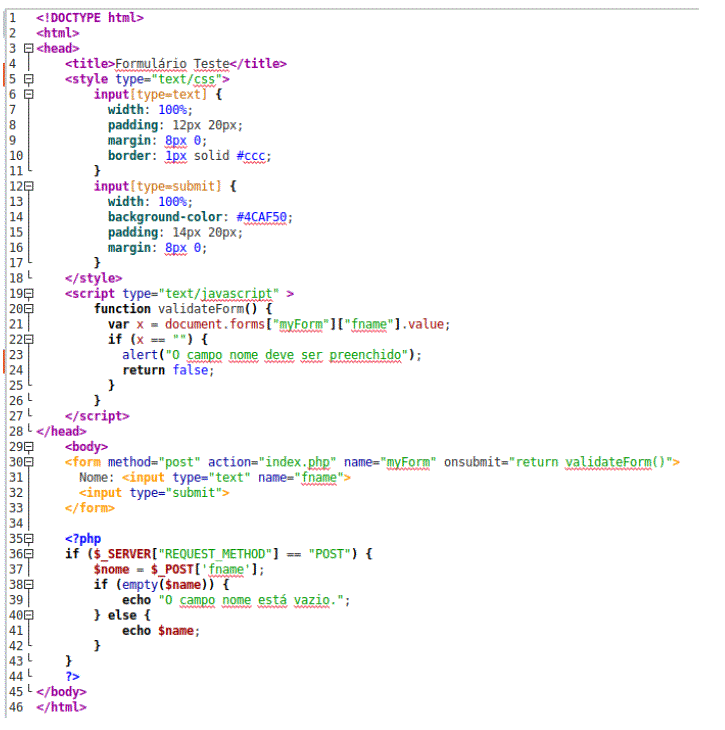This screenshot has height=730, width=725.
Task: Fold the input[type=submit] rule on line 12
Action: coord(28,186)
